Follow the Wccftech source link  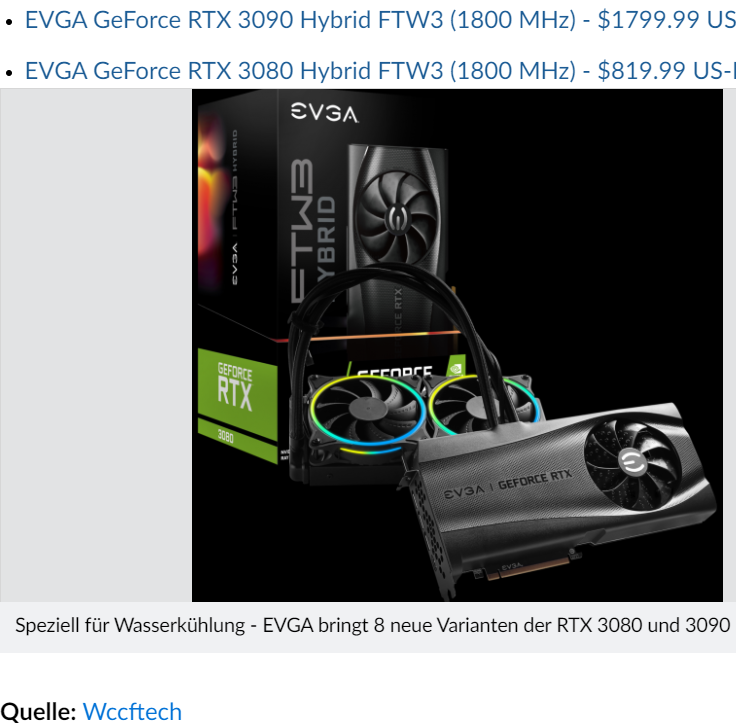132,711
